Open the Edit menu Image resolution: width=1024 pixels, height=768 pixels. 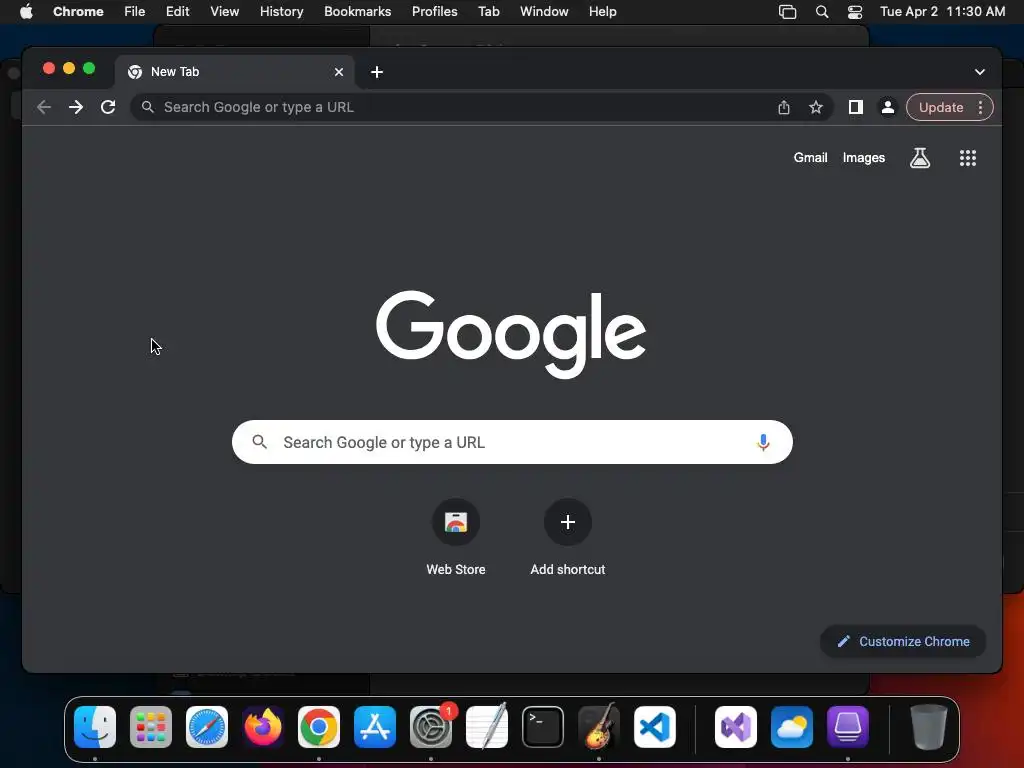point(178,11)
